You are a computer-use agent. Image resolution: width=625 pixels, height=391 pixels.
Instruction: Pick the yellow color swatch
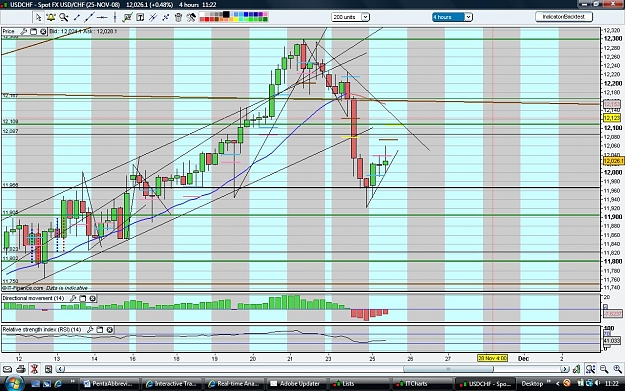[236, 20]
